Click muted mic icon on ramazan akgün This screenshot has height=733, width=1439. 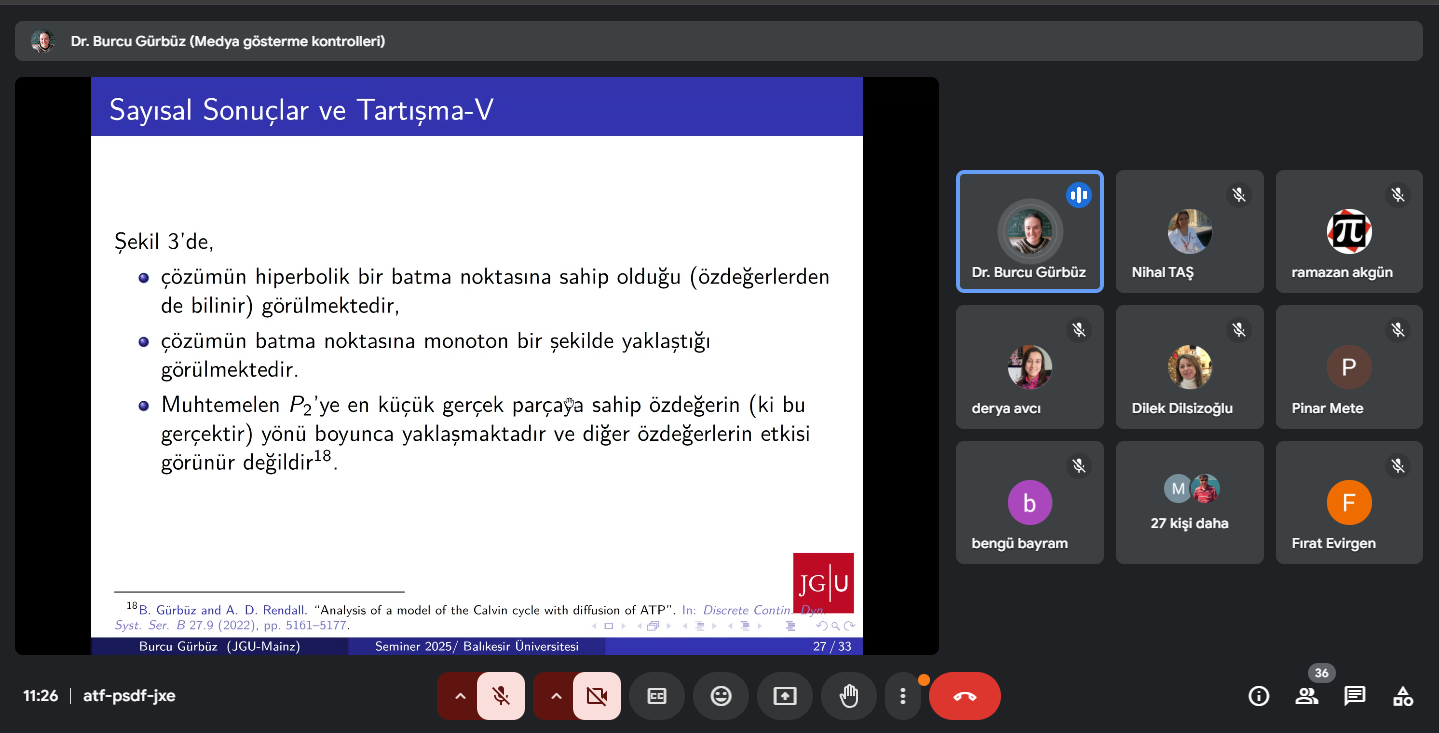coord(1398,195)
